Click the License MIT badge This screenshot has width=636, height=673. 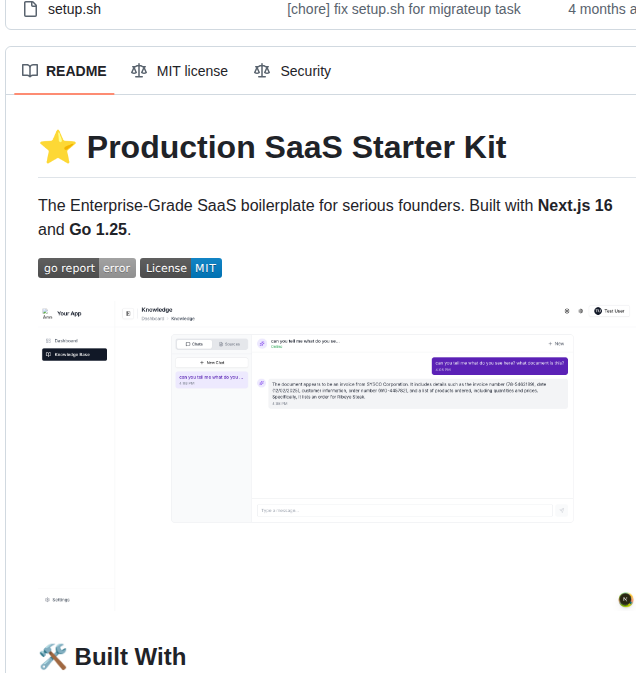(181, 268)
